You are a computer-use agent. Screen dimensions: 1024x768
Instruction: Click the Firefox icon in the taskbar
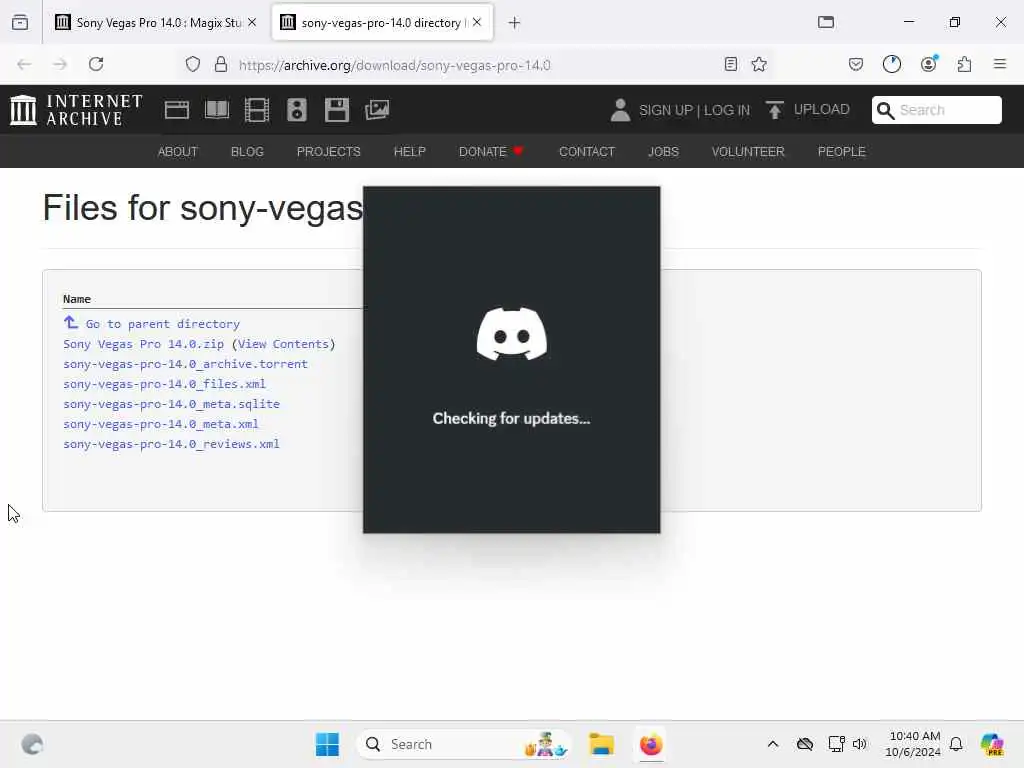pos(651,744)
